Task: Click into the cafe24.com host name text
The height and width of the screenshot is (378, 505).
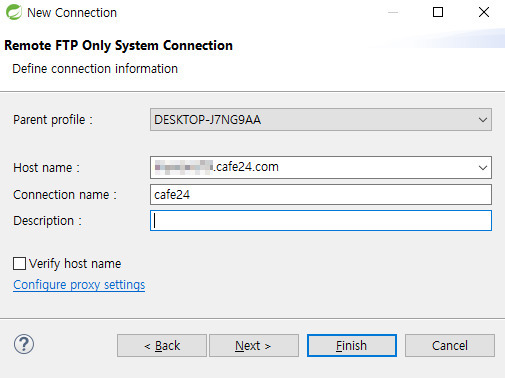Action: (247, 167)
